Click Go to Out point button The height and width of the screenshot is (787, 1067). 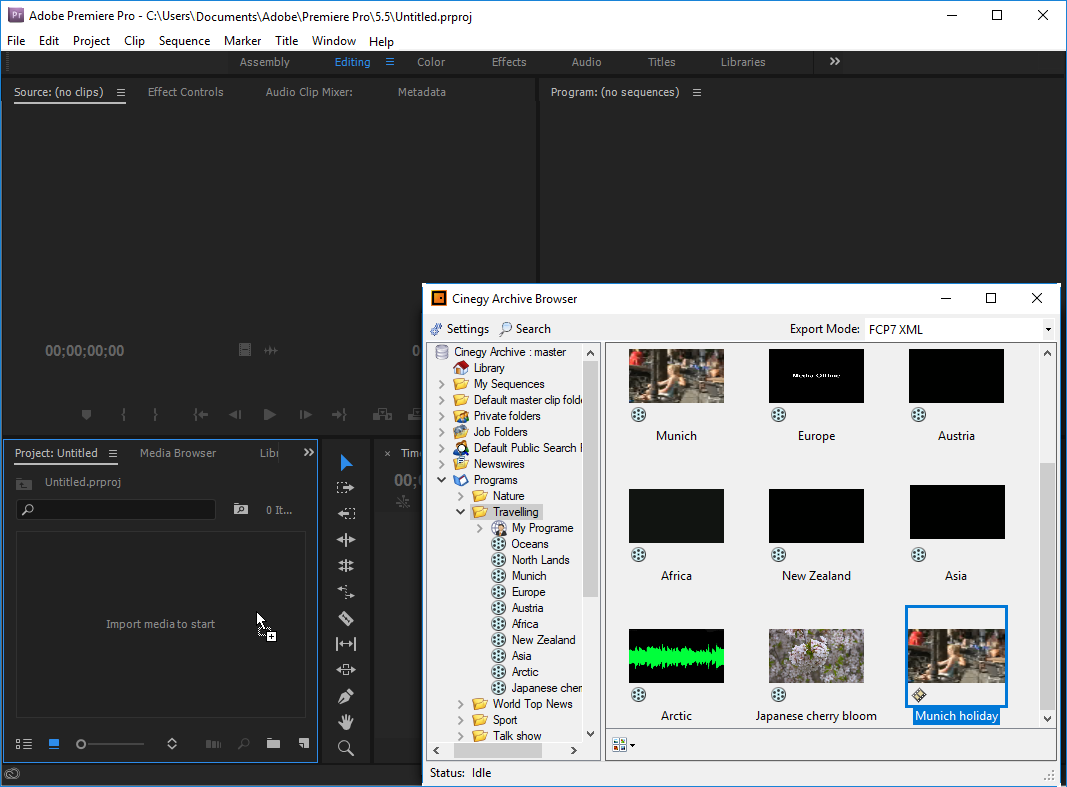[x=339, y=414]
